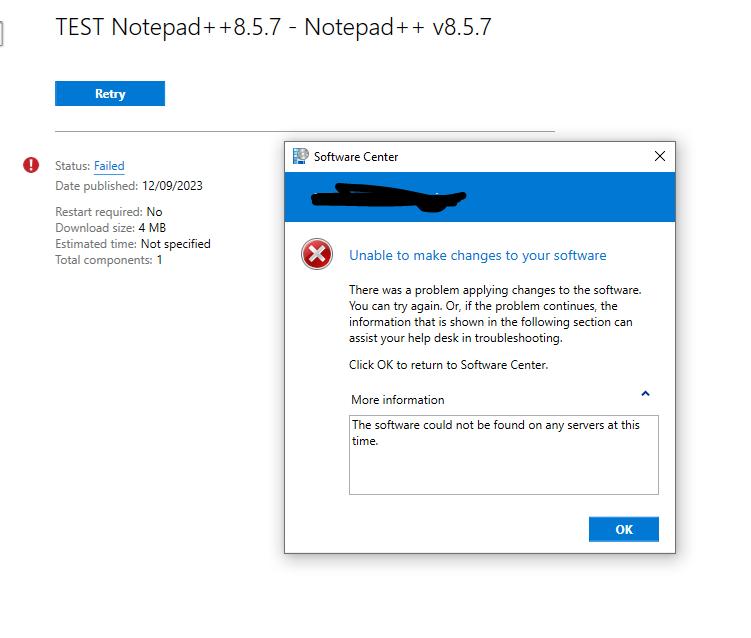Click OK in the Software Center dialog
Screen dimensions: 751x638
coord(624,529)
